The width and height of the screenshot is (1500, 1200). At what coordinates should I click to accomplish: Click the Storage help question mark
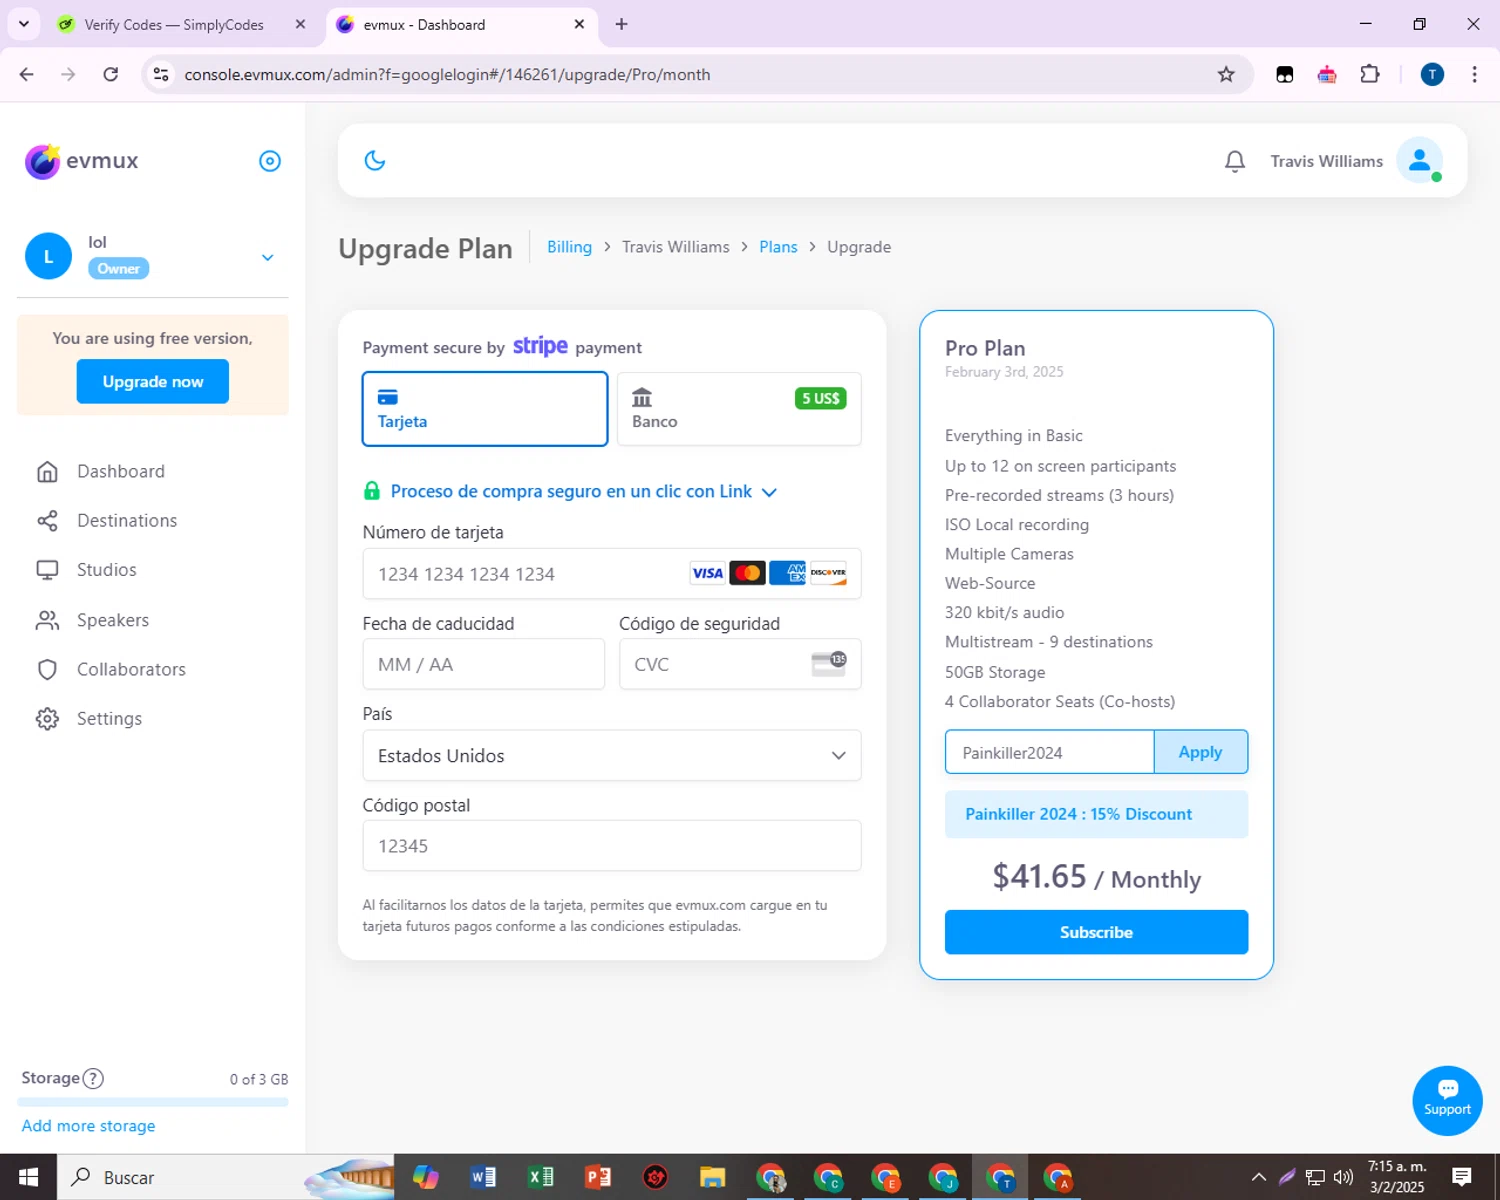[93, 1078]
